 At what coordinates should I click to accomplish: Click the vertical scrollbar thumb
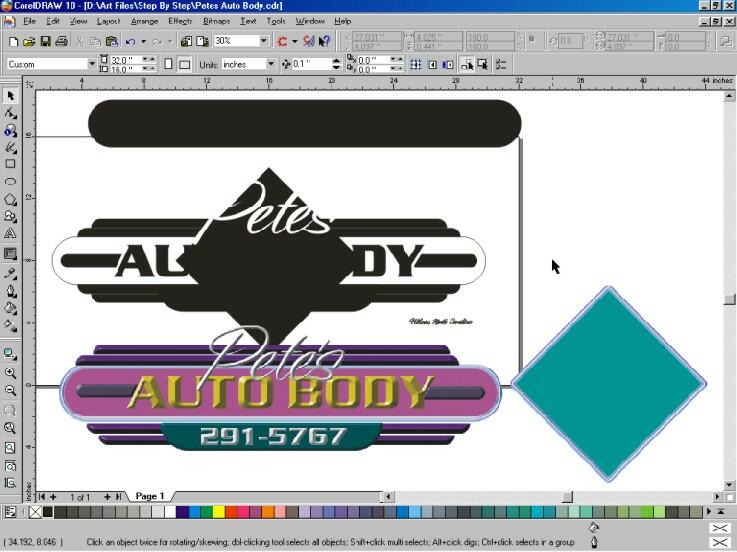tap(729, 299)
